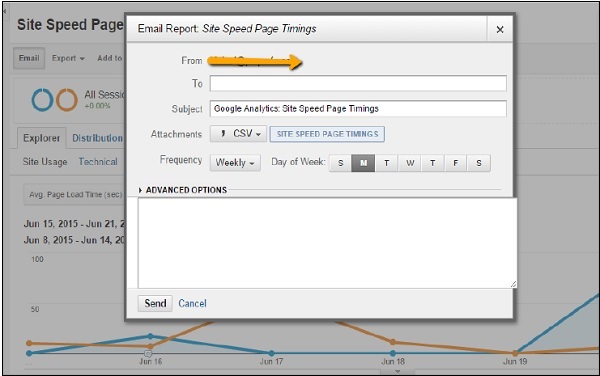This screenshot has width=600, height=376.
Task: Switch to the Explorer tab
Action: click(42, 138)
